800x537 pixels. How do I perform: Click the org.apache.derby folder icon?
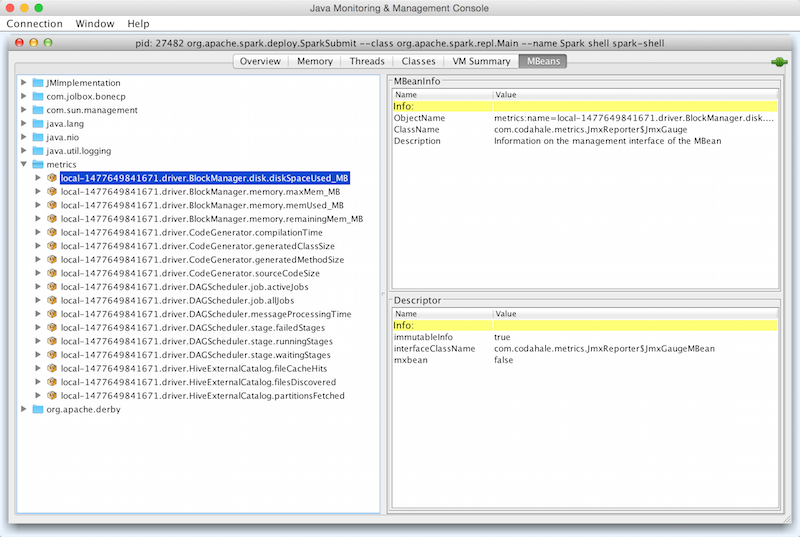[38, 409]
